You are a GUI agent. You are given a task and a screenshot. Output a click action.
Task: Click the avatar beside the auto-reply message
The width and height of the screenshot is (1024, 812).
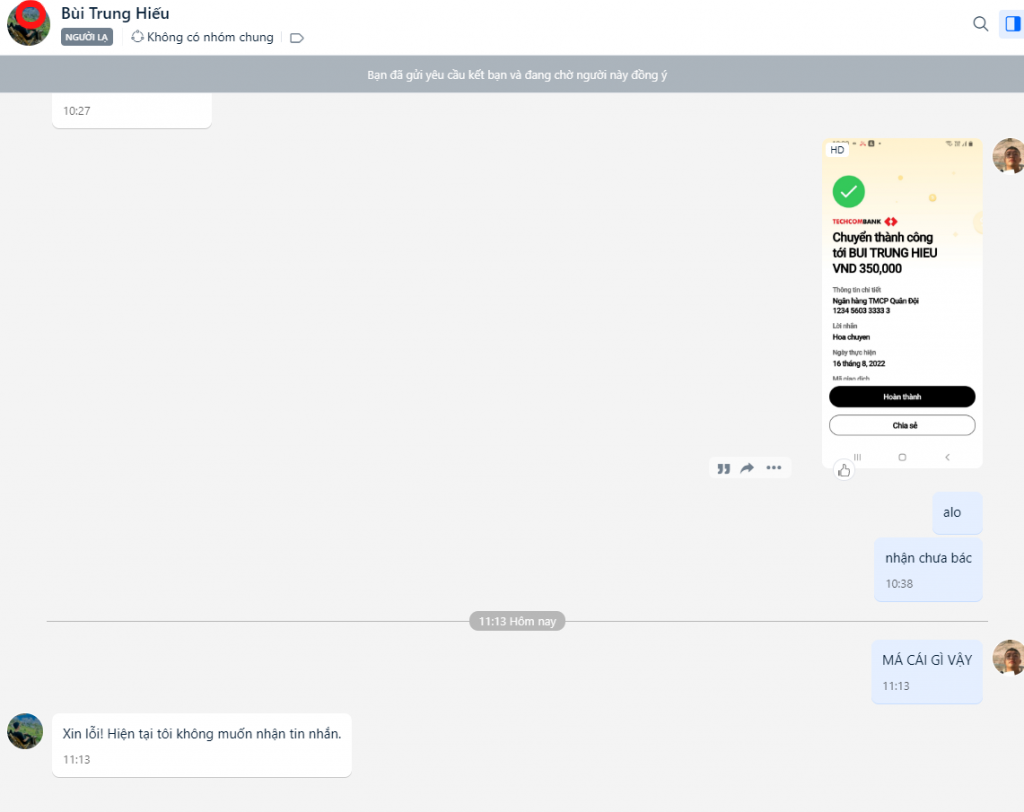pos(25,731)
